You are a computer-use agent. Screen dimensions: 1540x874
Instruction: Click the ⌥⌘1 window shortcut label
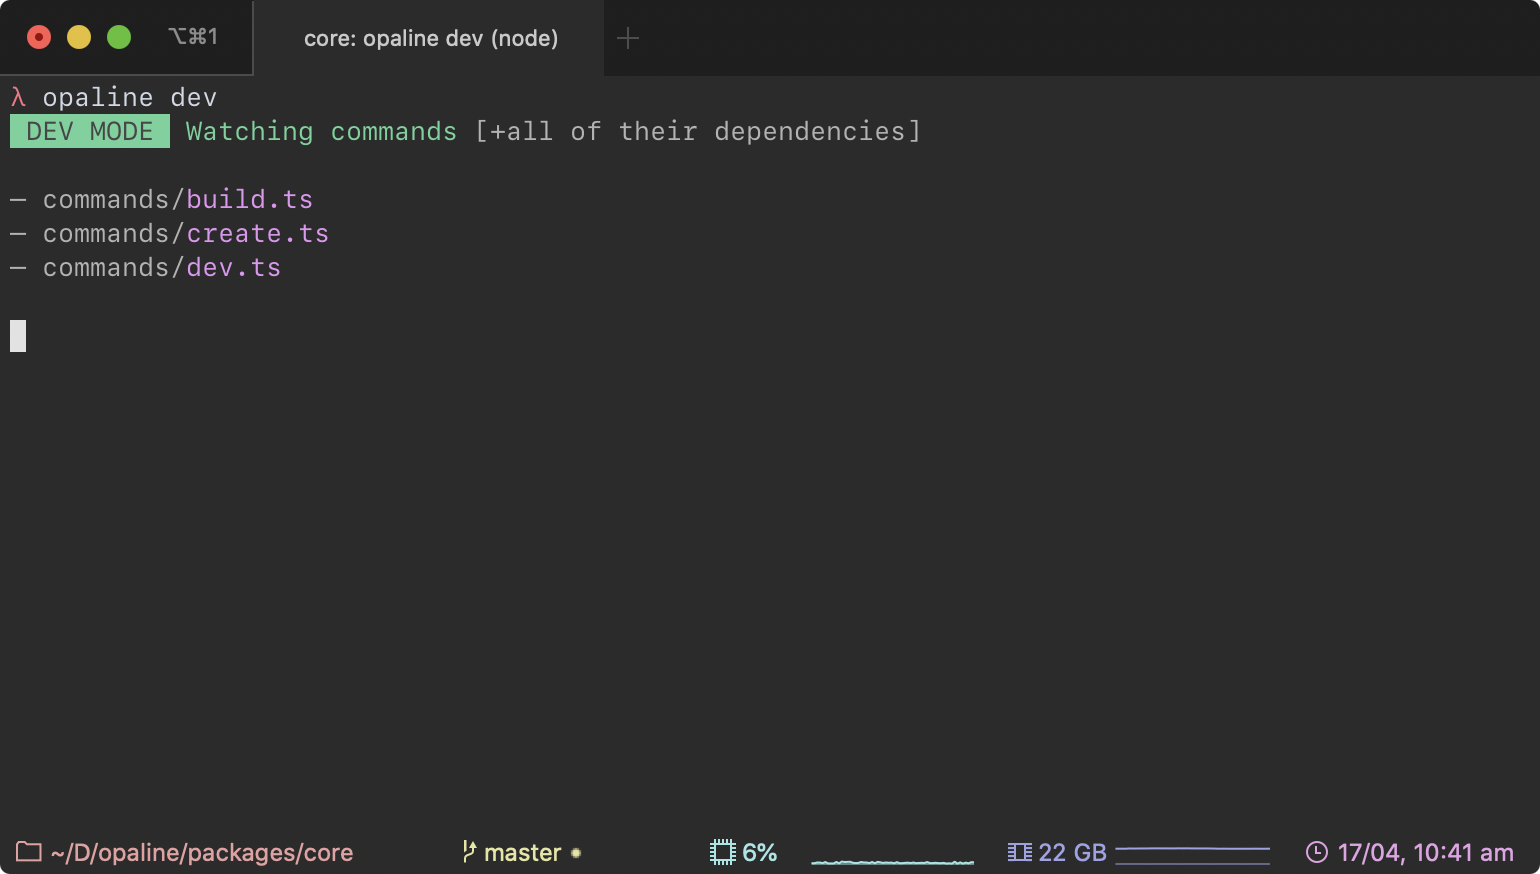[193, 37]
